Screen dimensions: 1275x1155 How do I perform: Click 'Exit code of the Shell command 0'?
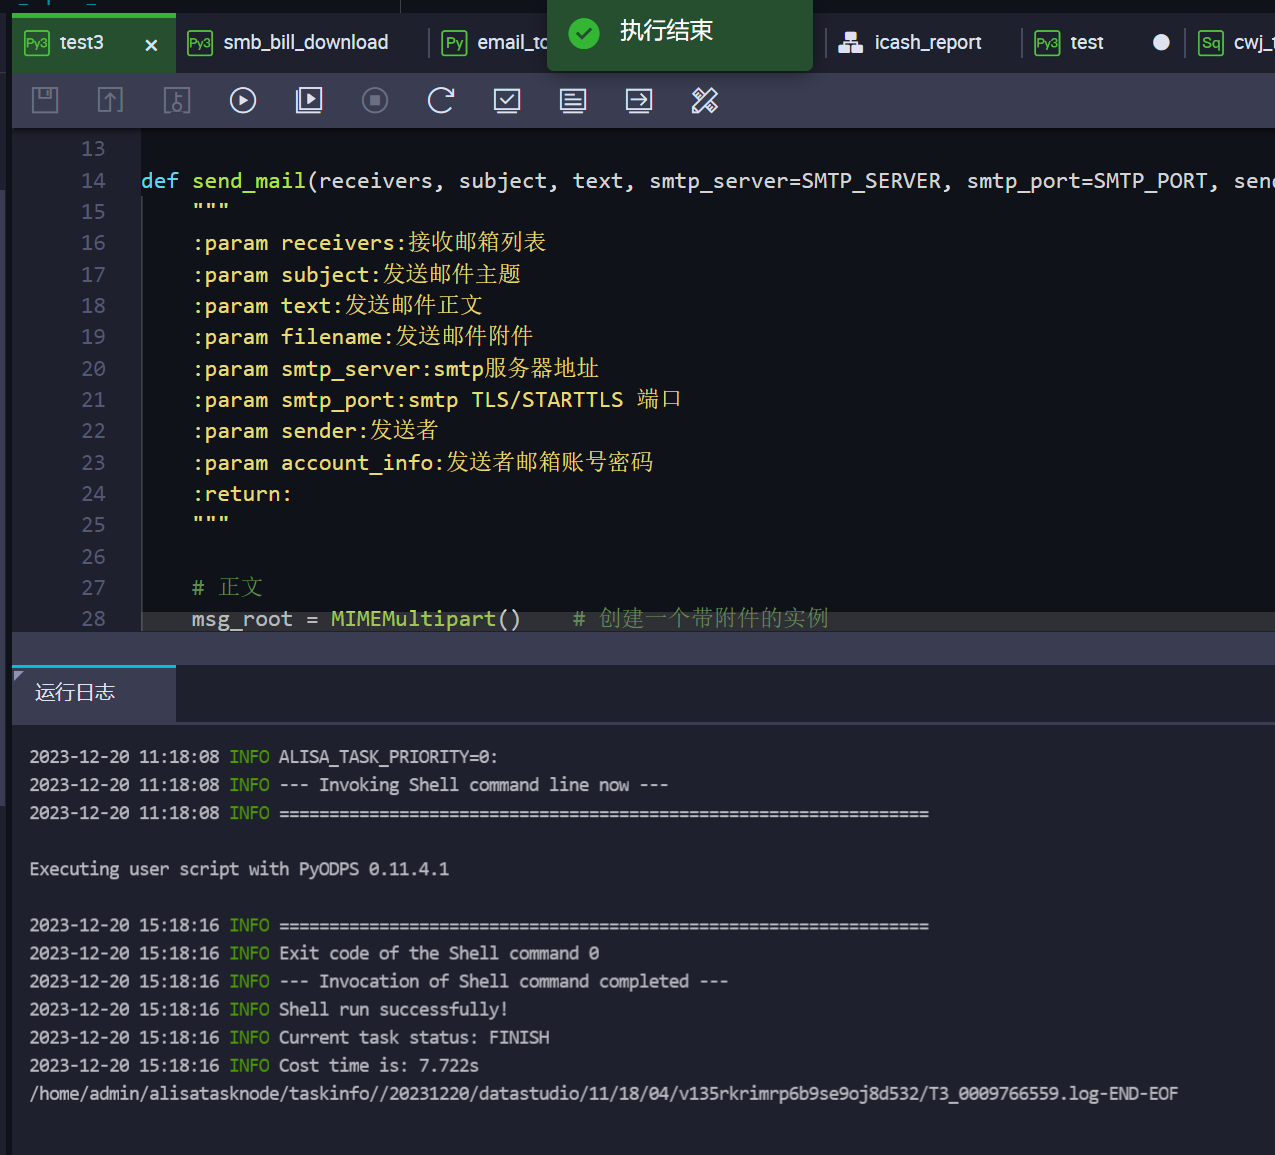click(314, 953)
